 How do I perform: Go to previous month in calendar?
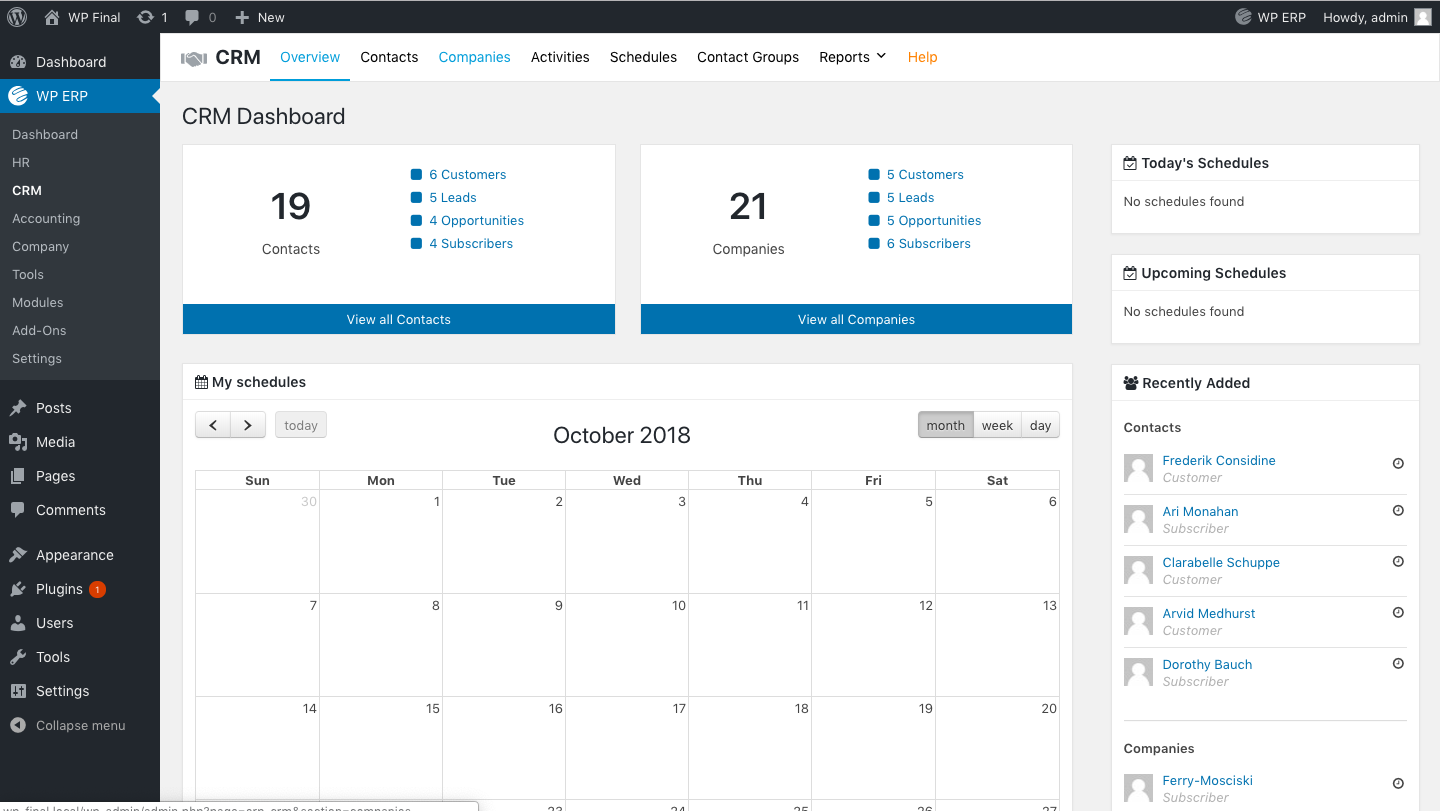pyautogui.click(x=213, y=425)
